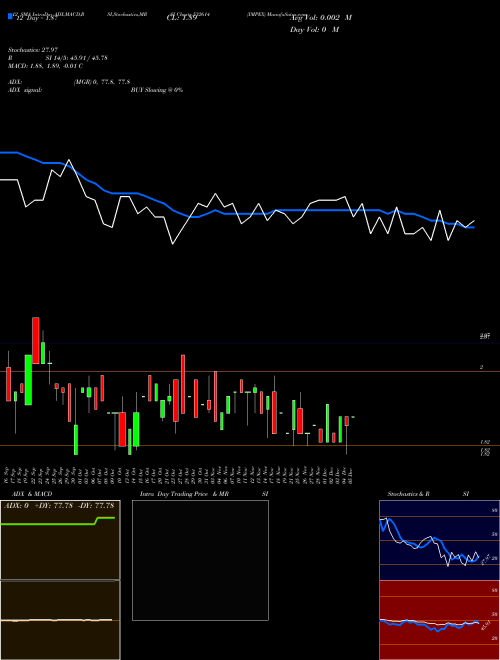Click the empty intraday trading price chart box

coord(200,560)
